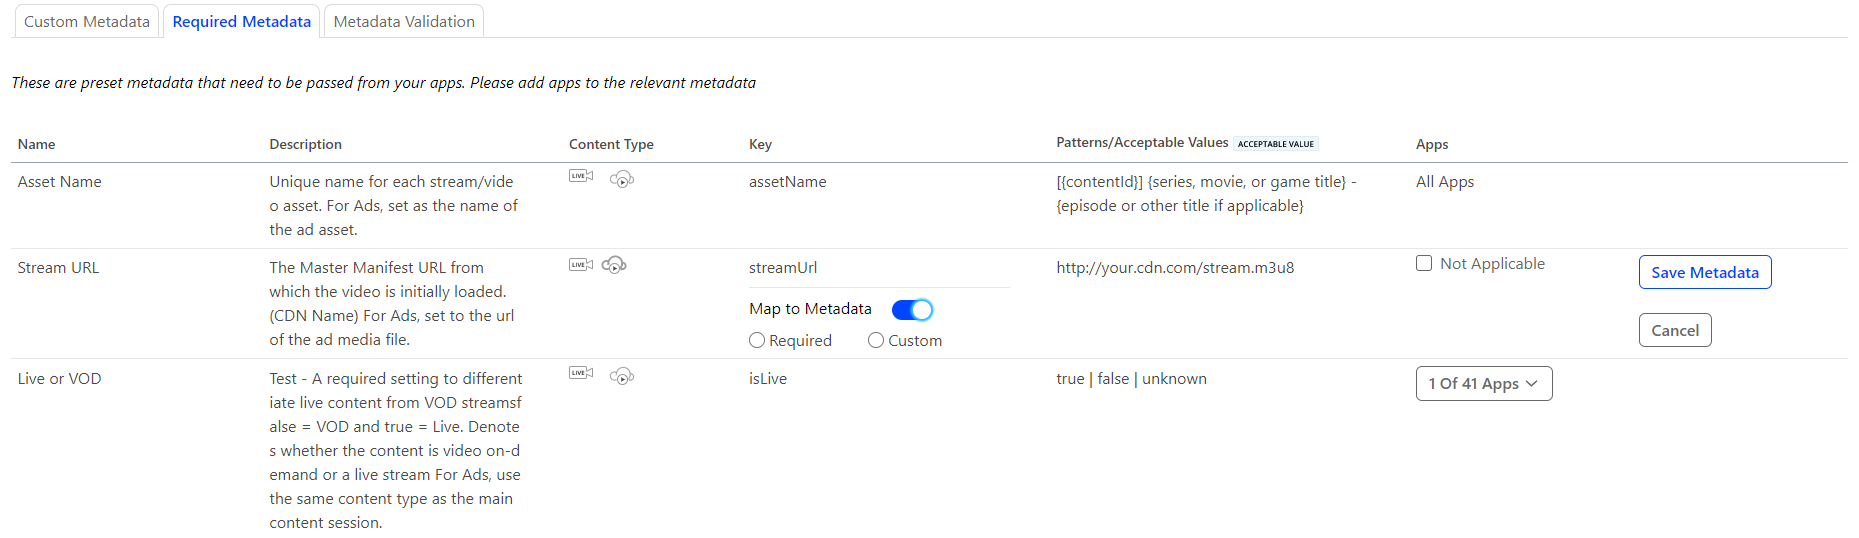Select the Custom radio option

click(876, 341)
